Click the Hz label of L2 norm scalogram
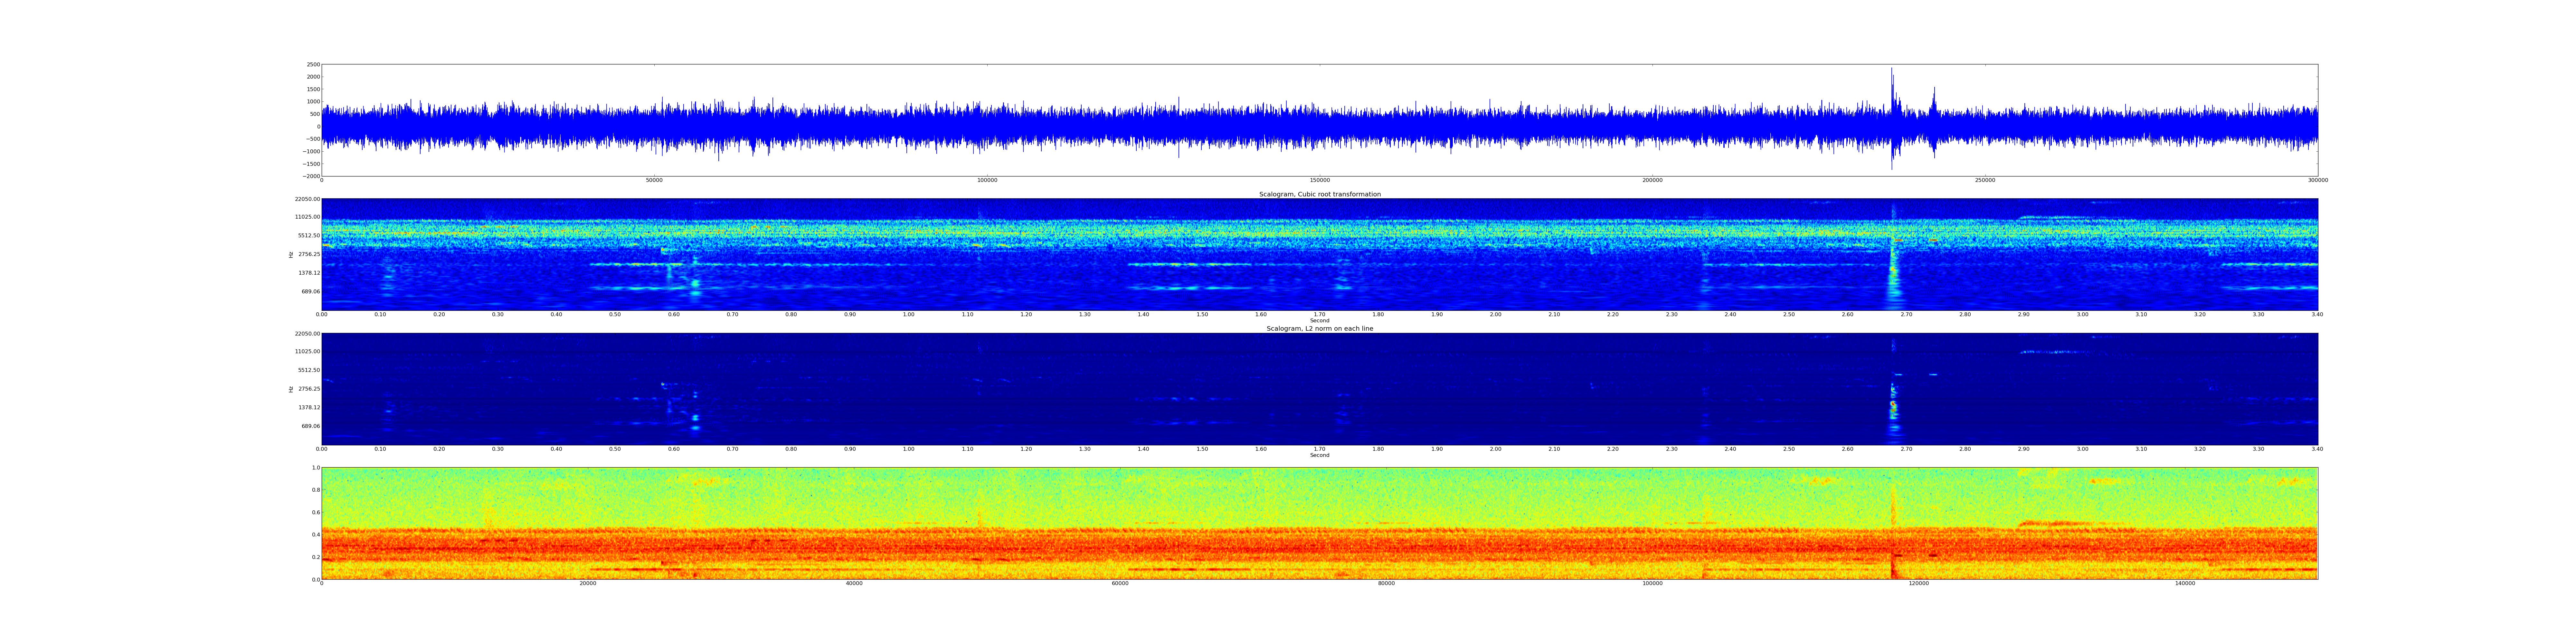Image resolution: width=2576 pixels, height=644 pixels. (291, 389)
